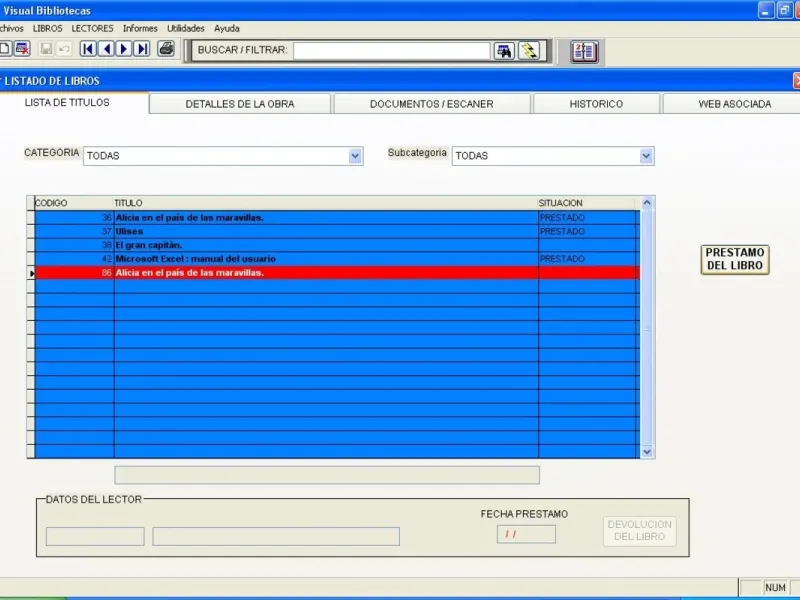The width and height of the screenshot is (800, 600).
Task: Click the BUSCAR / FILTRAR text field
Action: pos(391,51)
